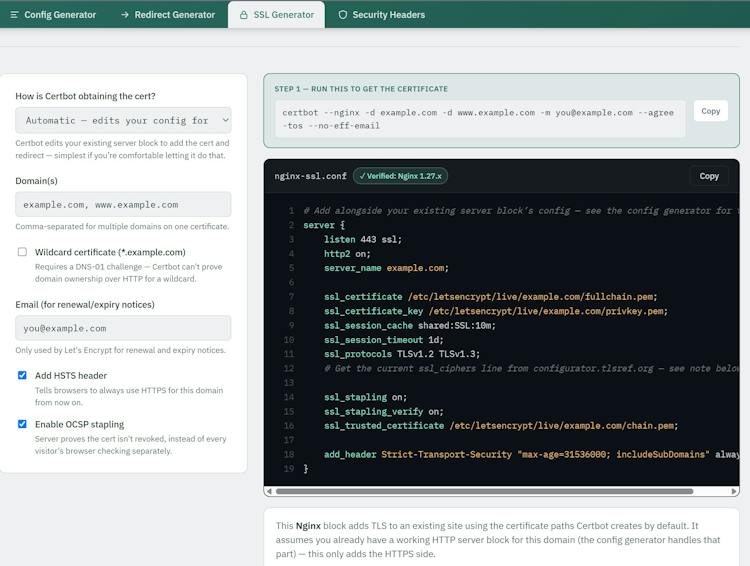
Task: Click the ssl_trusted_certificate chain.pem line
Action: click(x=501, y=426)
